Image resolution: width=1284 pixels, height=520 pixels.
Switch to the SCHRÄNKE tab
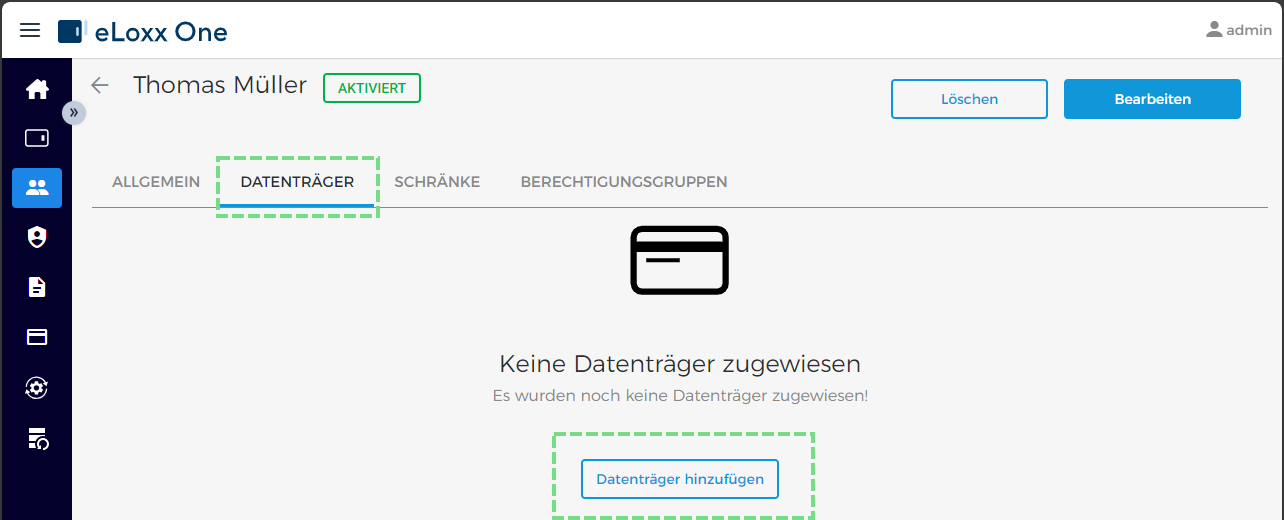tap(437, 182)
